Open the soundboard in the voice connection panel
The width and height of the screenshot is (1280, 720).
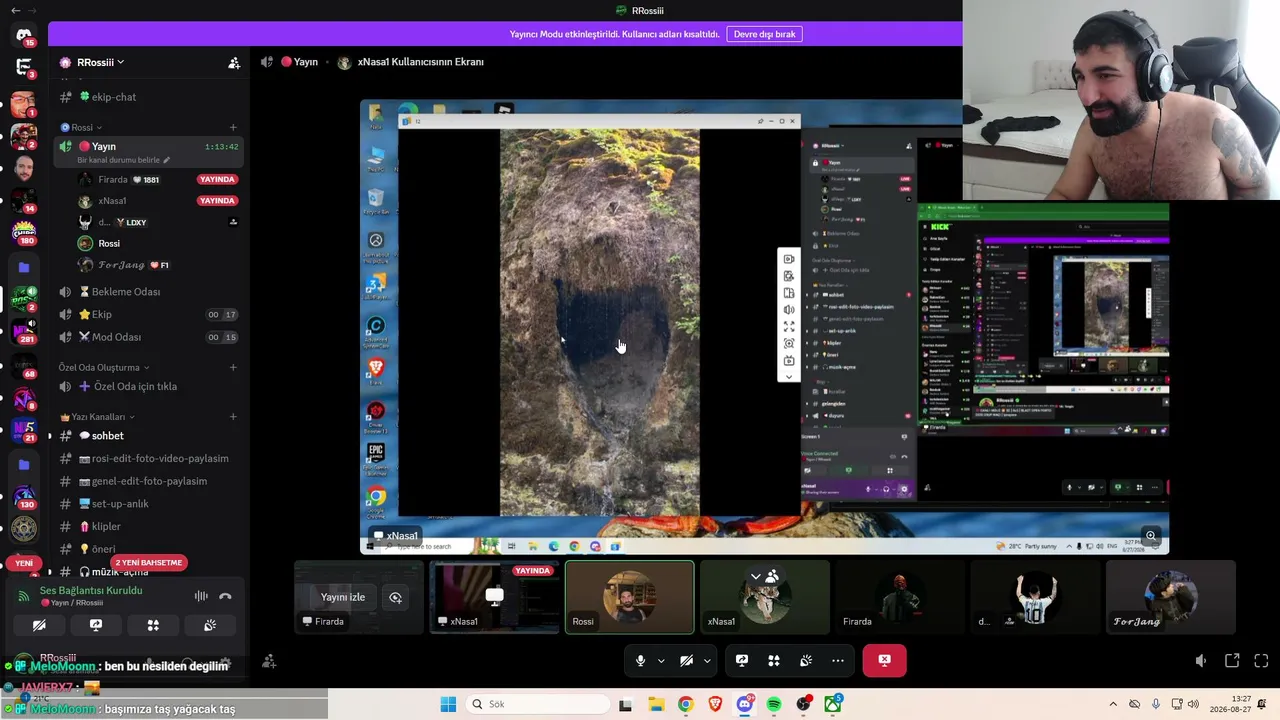pyautogui.click(x=210, y=625)
